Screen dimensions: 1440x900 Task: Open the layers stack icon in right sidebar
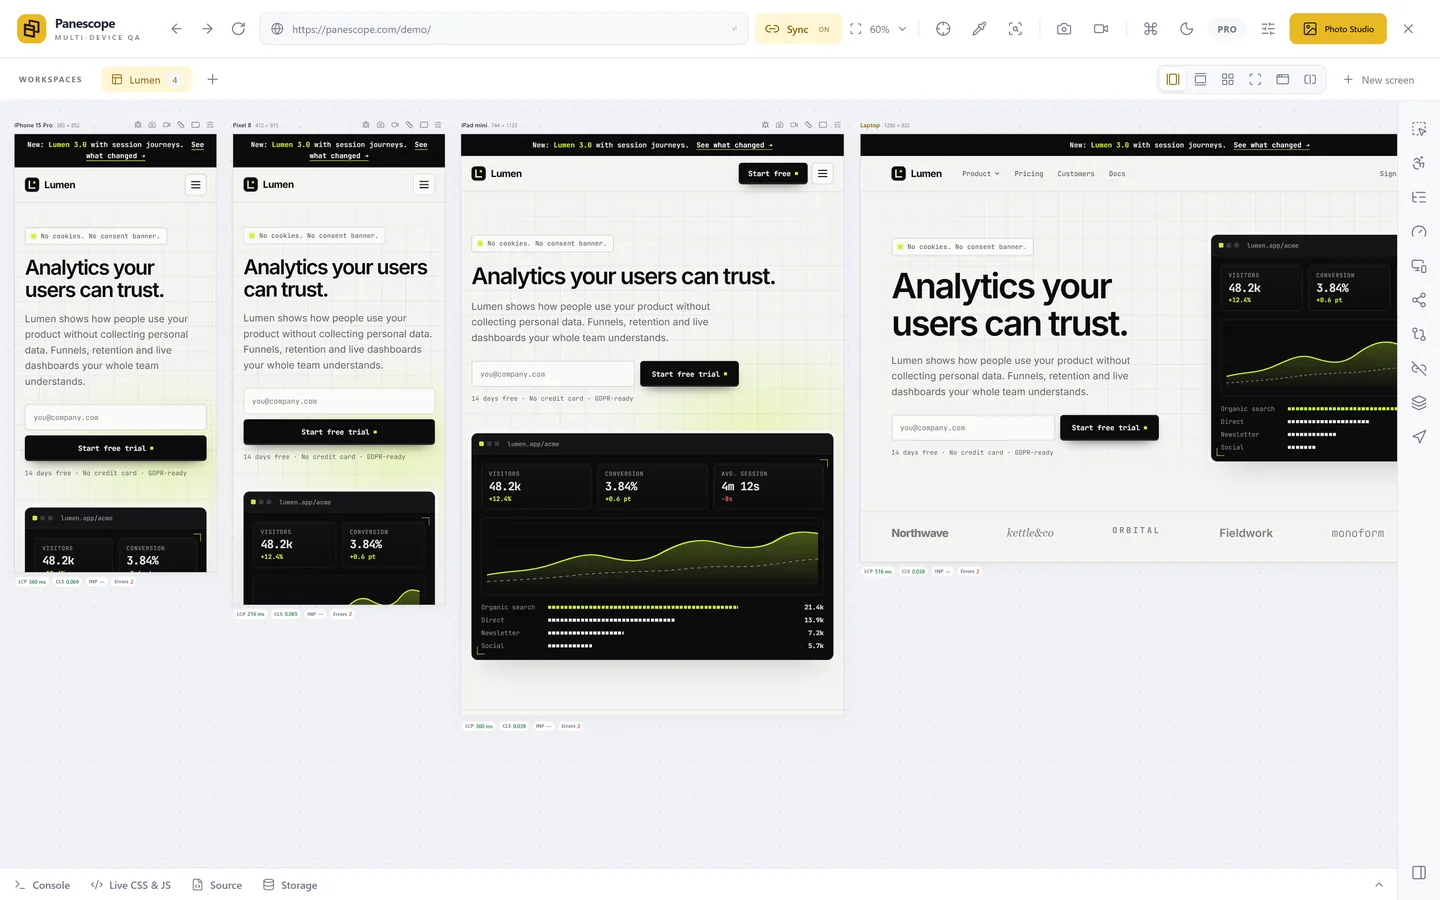[x=1419, y=402]
